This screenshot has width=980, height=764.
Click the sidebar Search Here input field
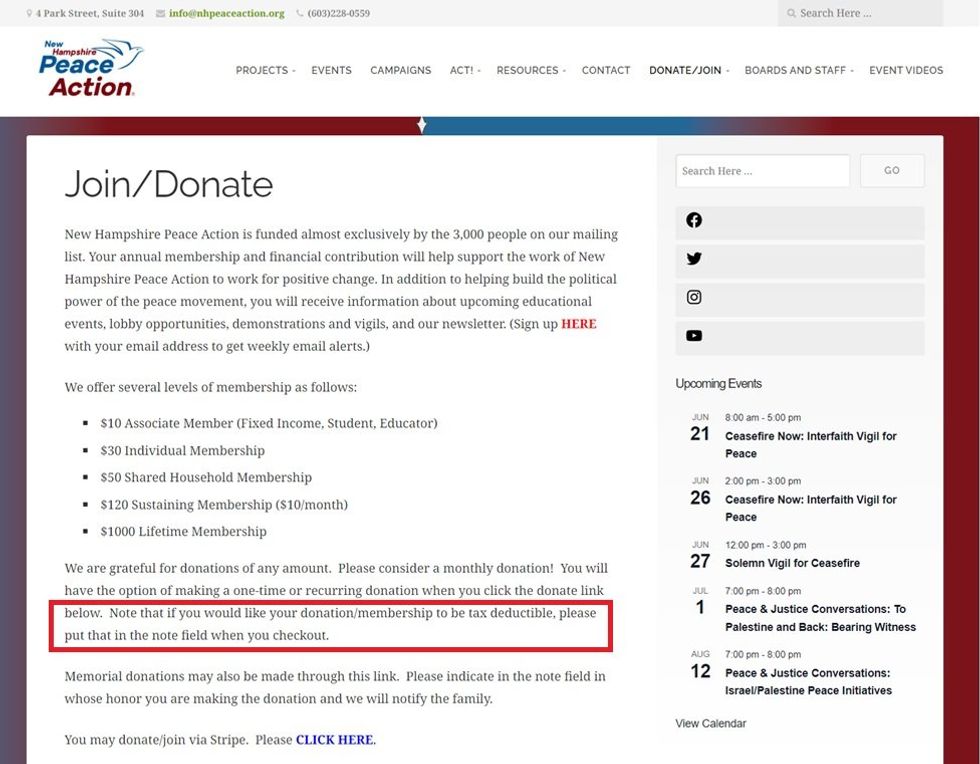762,171
